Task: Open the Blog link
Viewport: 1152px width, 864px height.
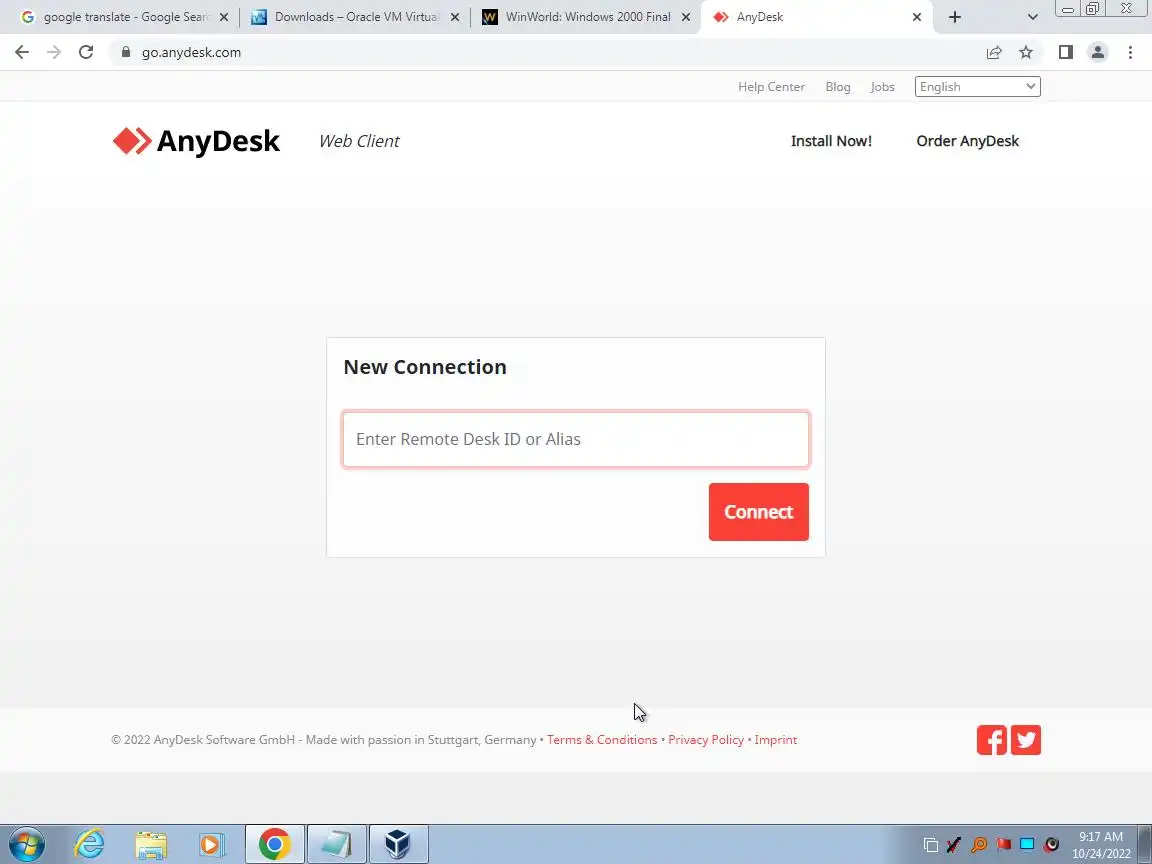Action: pyautogui.click(x=838, y=87)
